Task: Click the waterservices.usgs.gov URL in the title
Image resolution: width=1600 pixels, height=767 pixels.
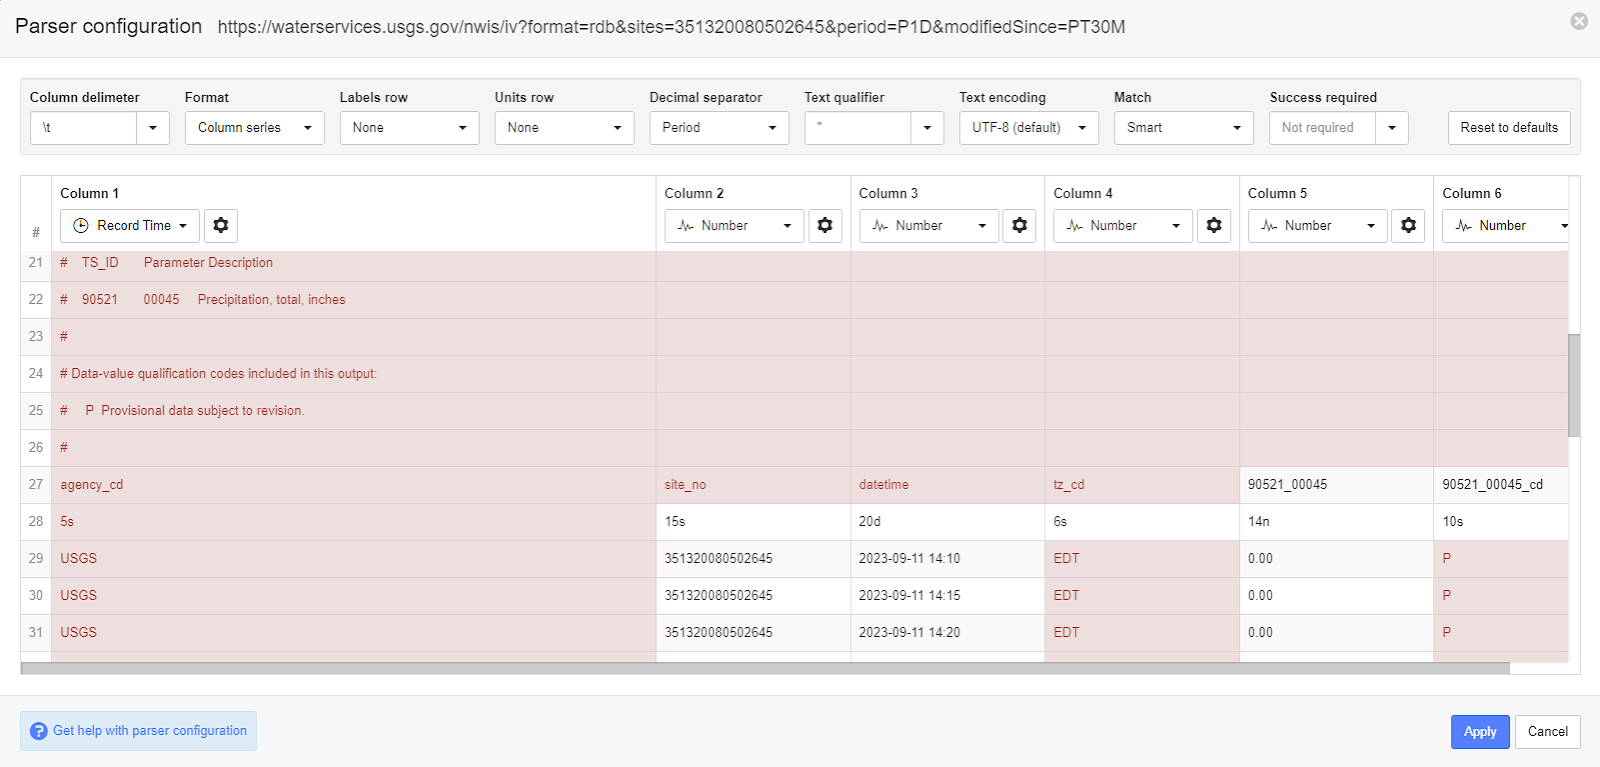Action: coord(671,27)
